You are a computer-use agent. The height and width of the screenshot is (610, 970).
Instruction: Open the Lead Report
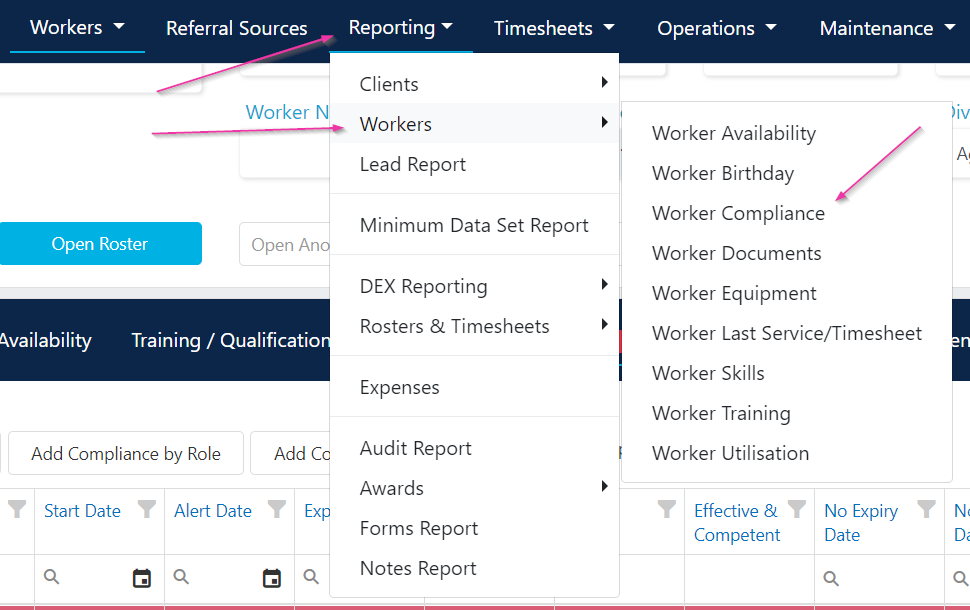tap(474, 164)
